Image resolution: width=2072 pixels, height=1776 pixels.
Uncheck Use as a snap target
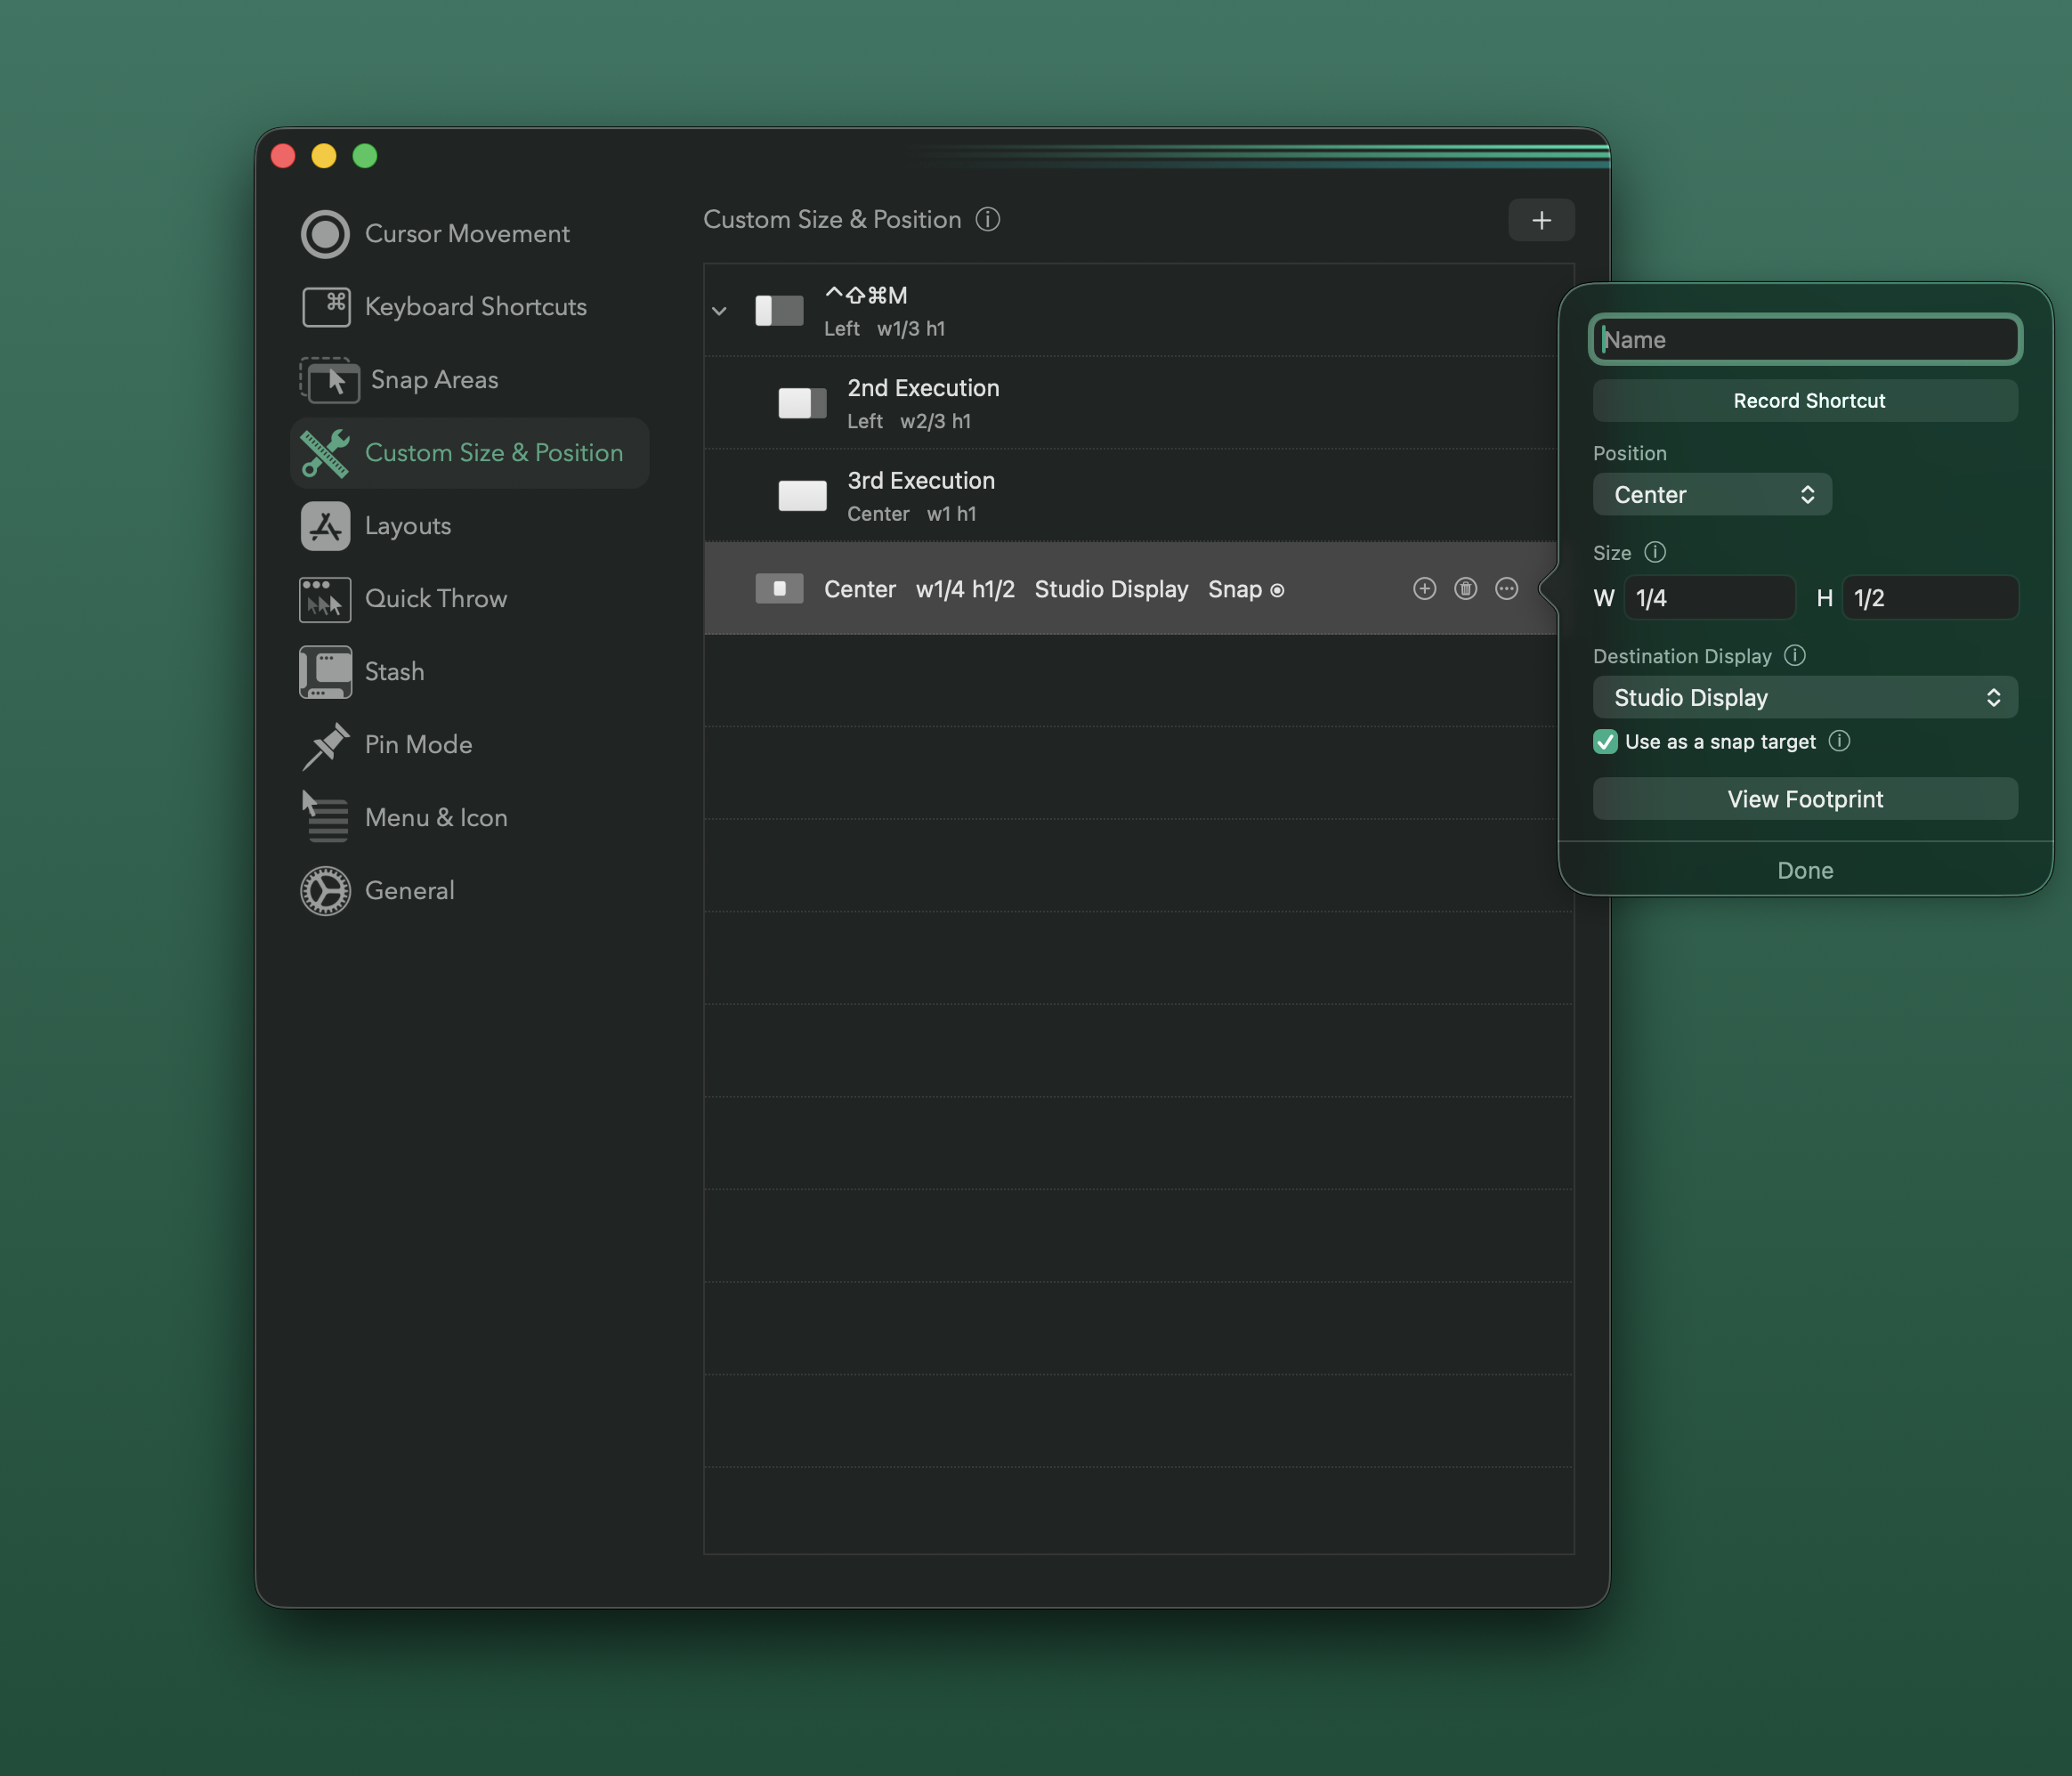click(1605, 741)
